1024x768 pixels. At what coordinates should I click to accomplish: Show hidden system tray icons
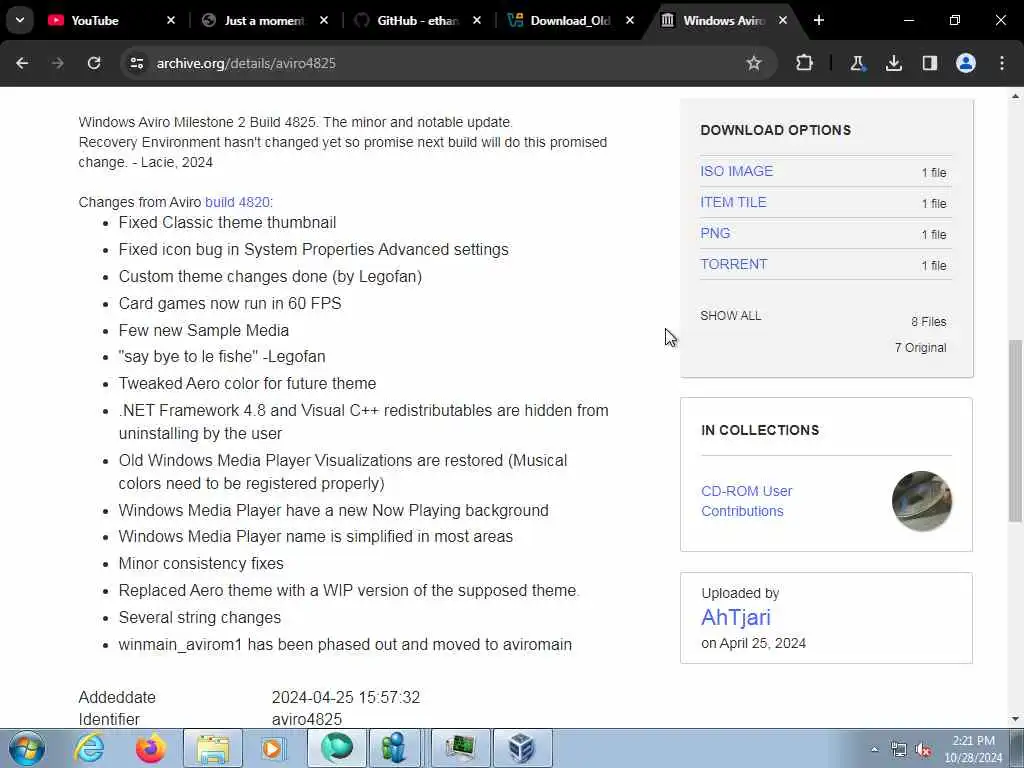click(874, 749)
